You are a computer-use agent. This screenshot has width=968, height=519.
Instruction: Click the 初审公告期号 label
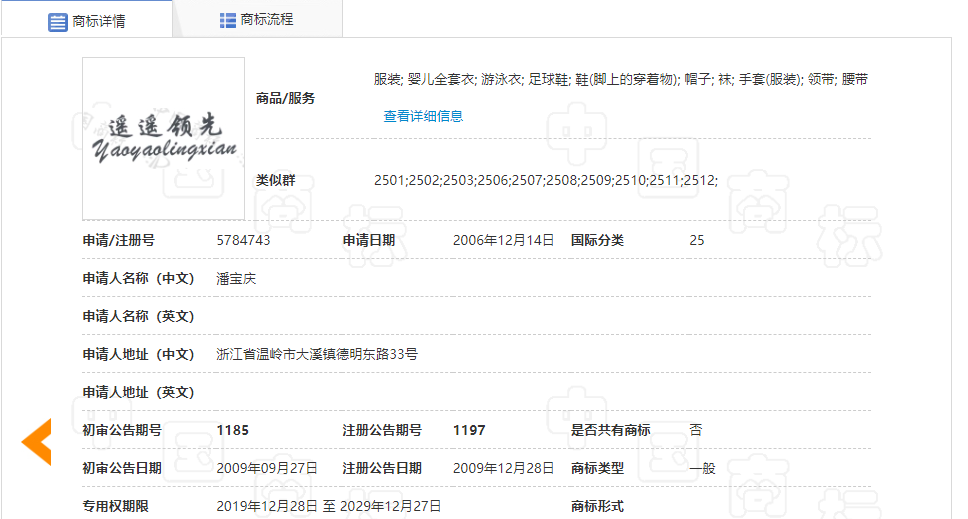[x=122, y=430]
